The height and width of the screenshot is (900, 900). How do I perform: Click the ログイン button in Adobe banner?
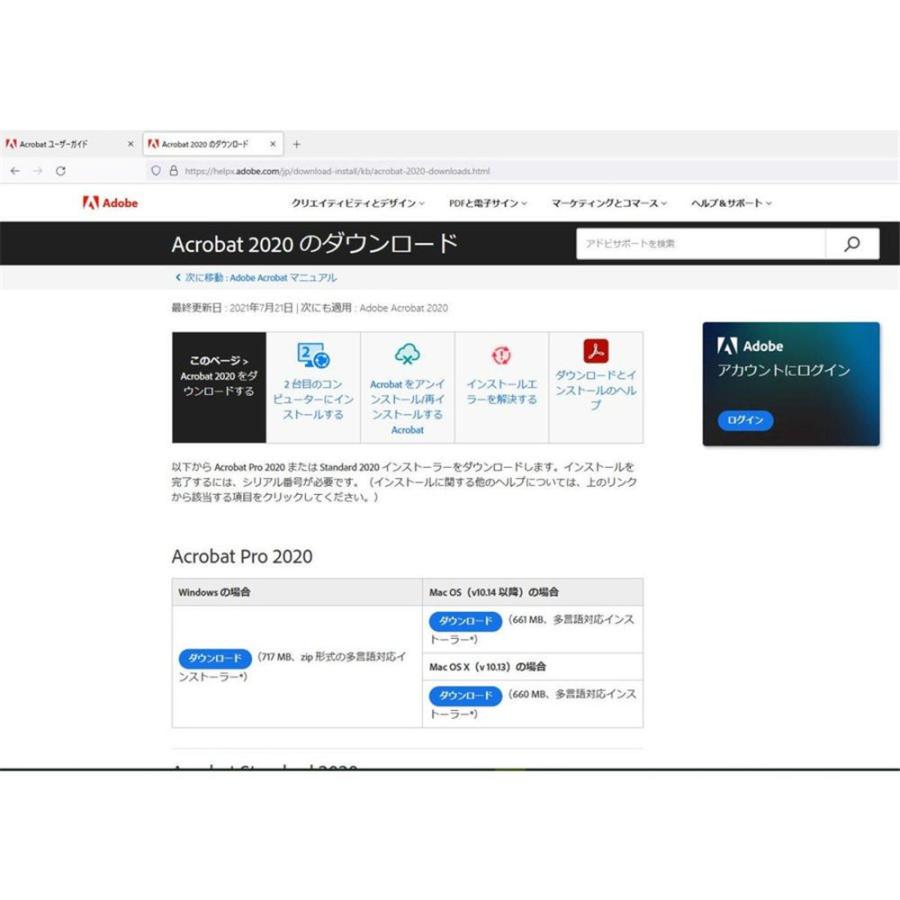tap(746, 420)
